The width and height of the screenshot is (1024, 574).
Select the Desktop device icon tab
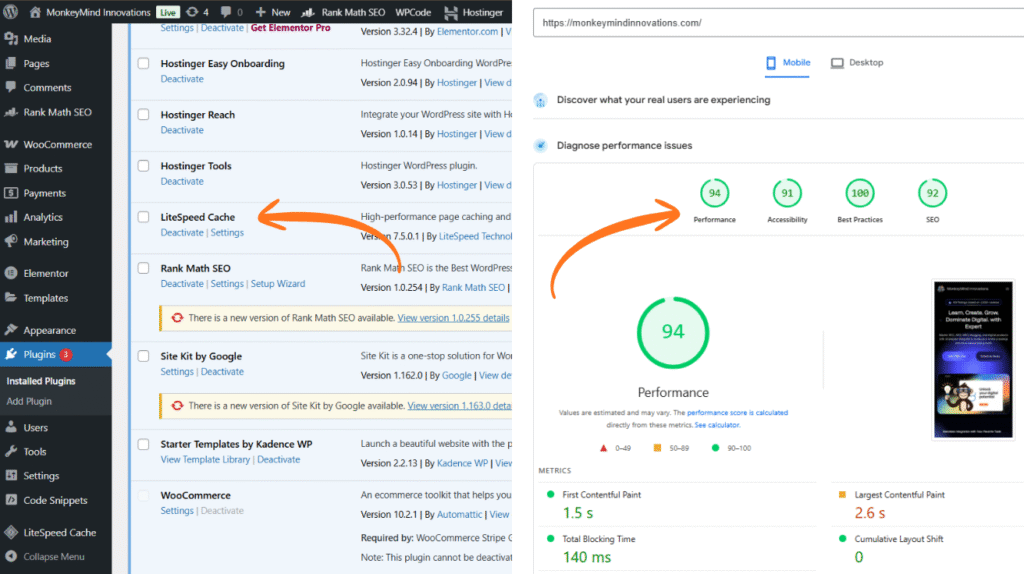pos(837,63)
